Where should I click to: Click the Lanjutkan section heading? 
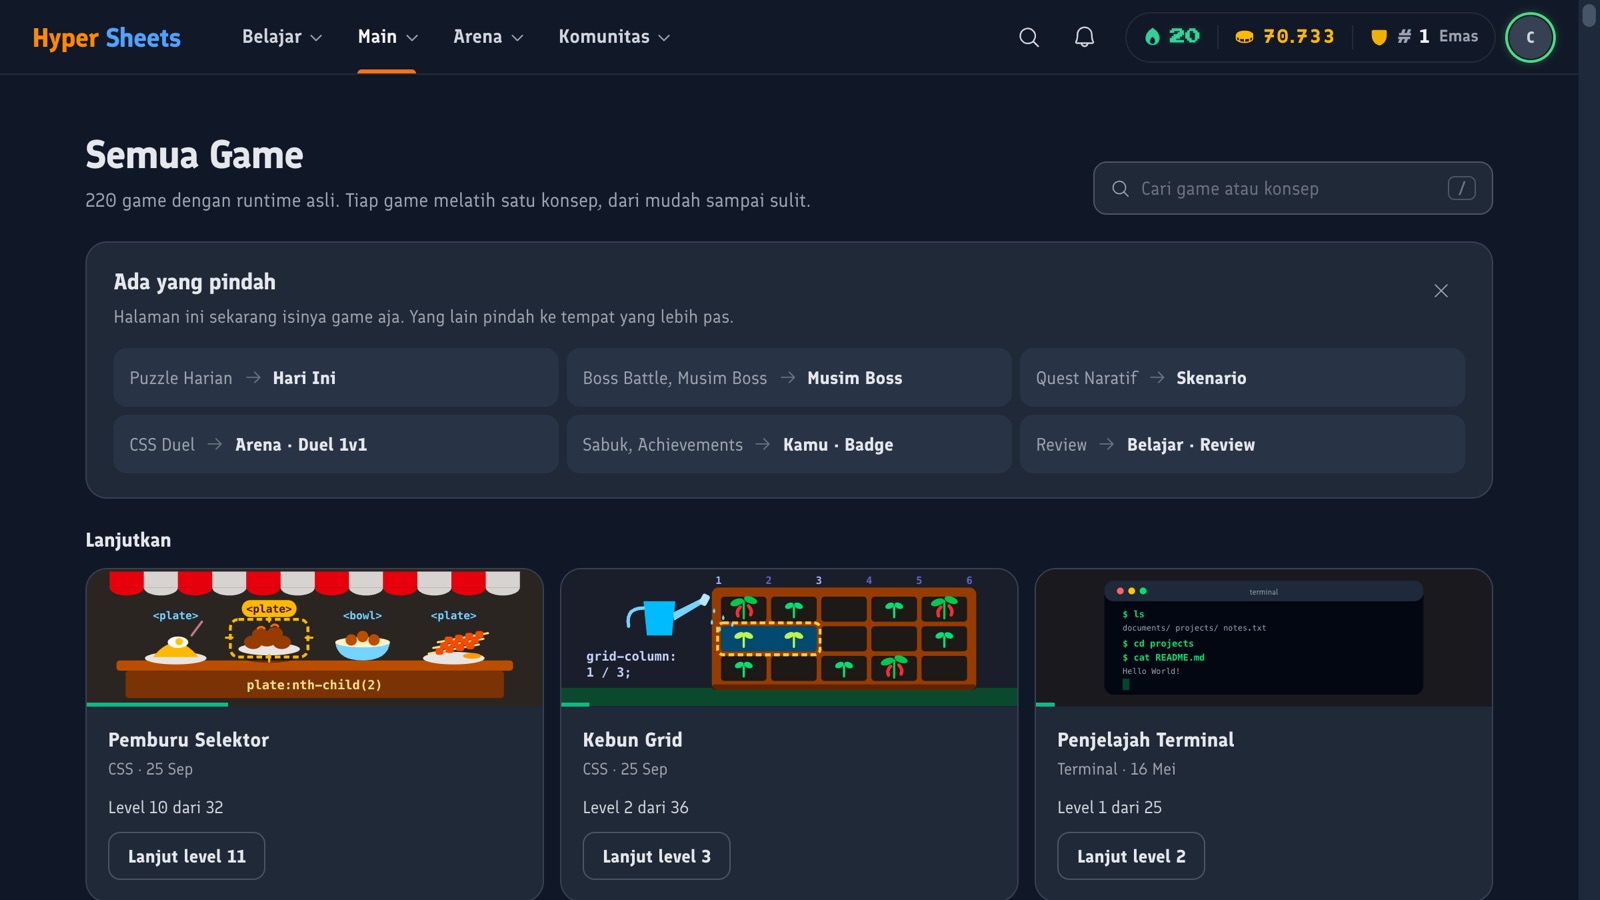128,540
